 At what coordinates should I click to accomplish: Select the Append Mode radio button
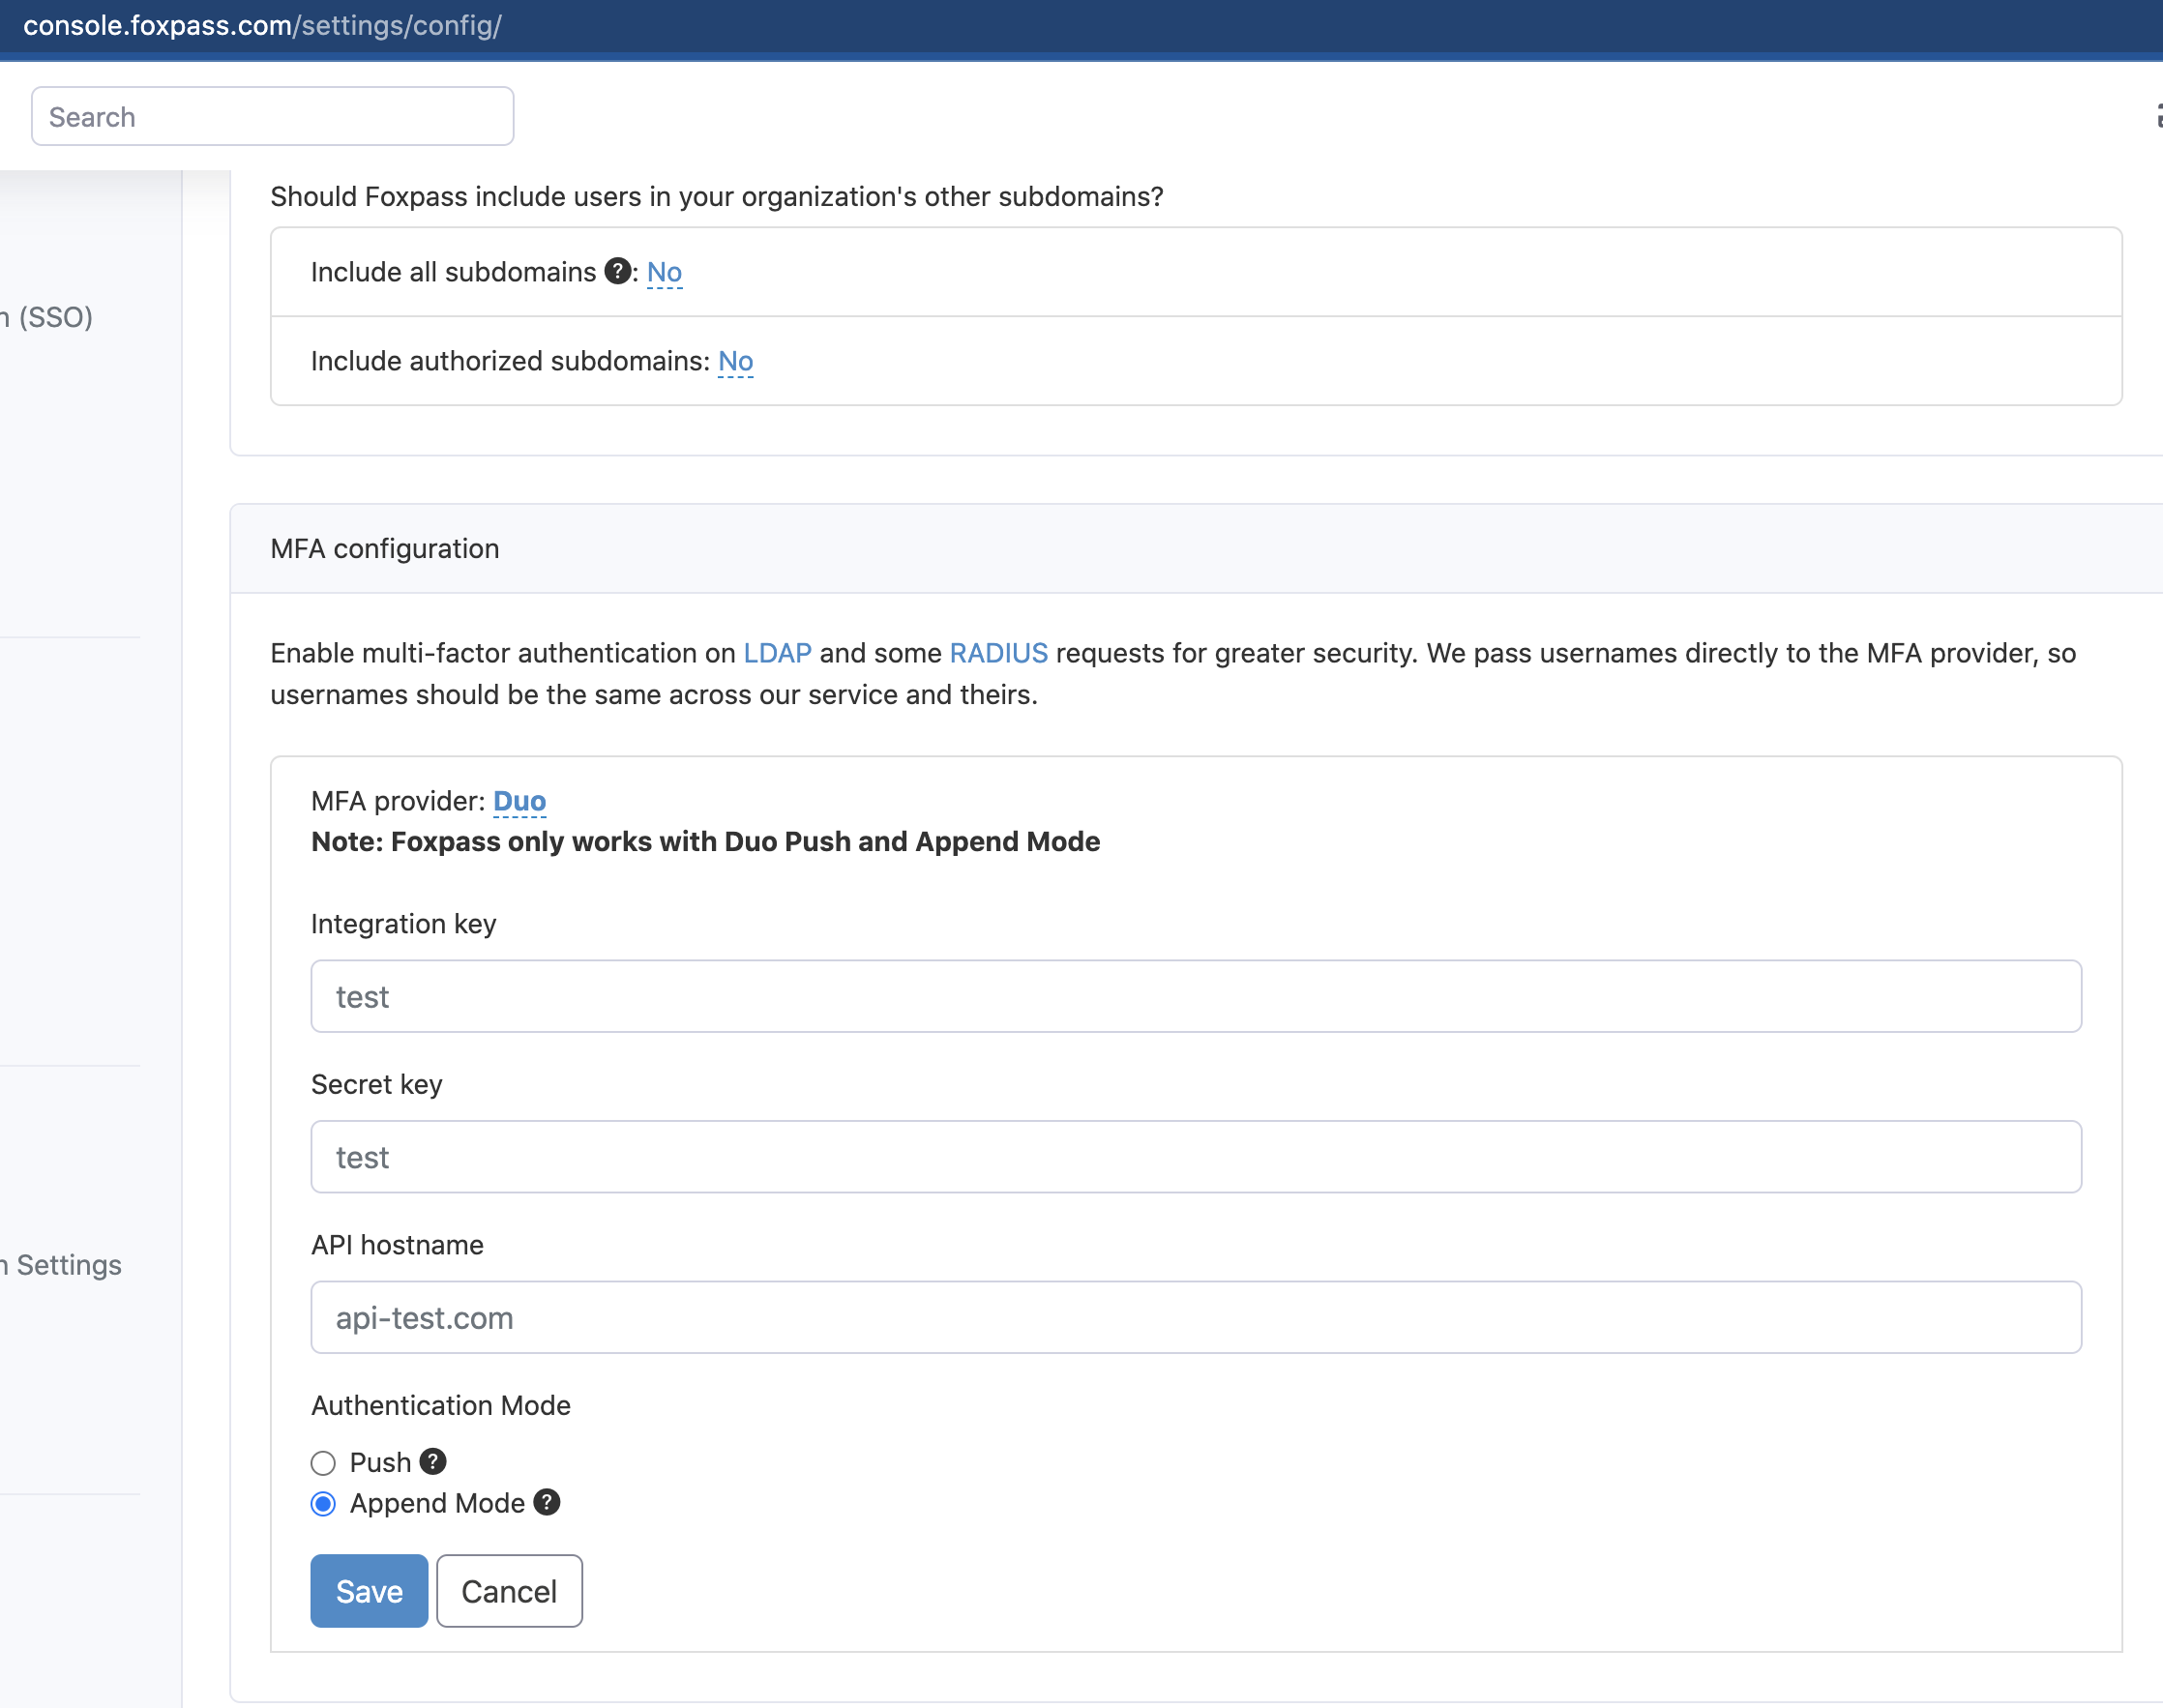[x=323, y=1504]
